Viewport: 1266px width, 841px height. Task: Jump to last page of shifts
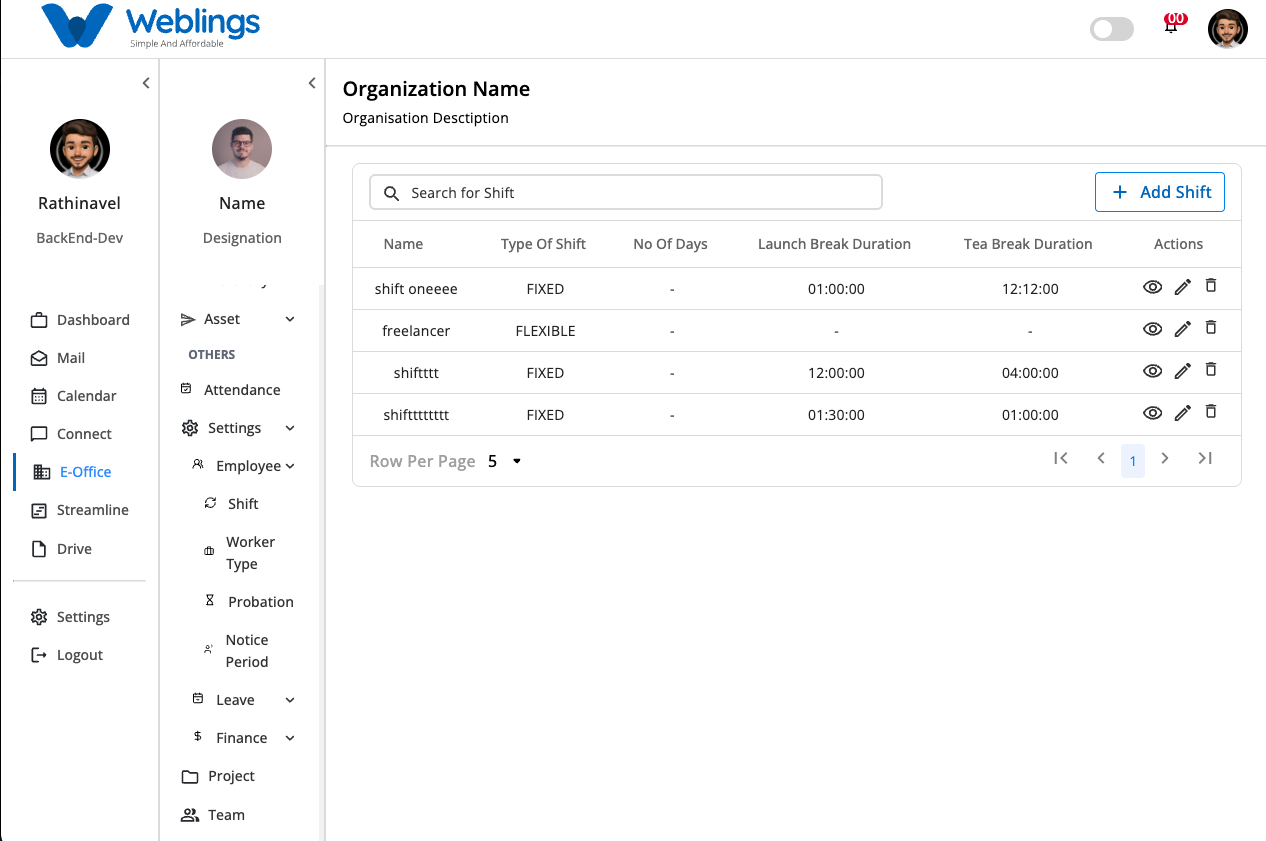[1205, 458]
